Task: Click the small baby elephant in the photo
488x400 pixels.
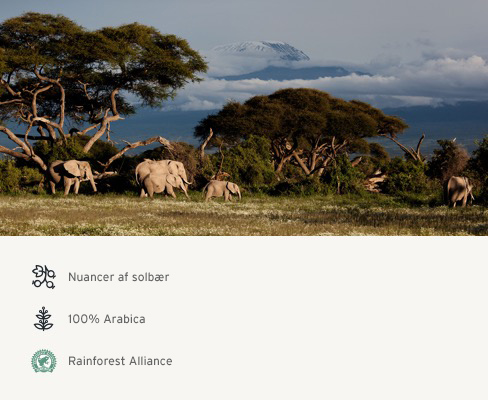Action: (222, 190)
